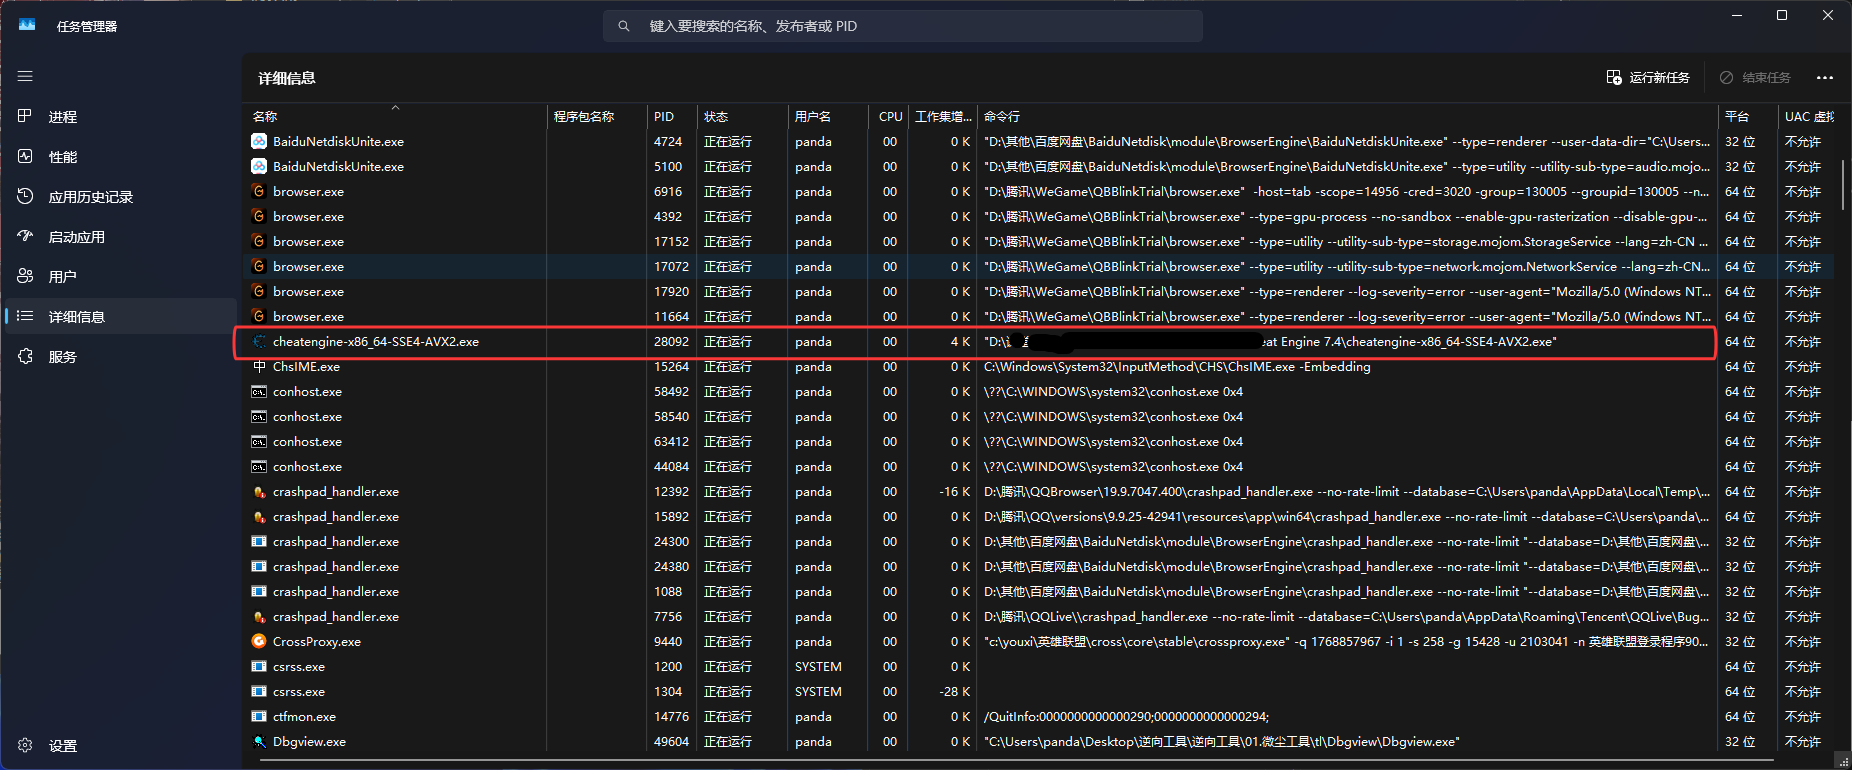This screenshot has height=770, width=1852.
Task: Click crashpad_handler.exe name with PID 1088
Action: point(336,591)
